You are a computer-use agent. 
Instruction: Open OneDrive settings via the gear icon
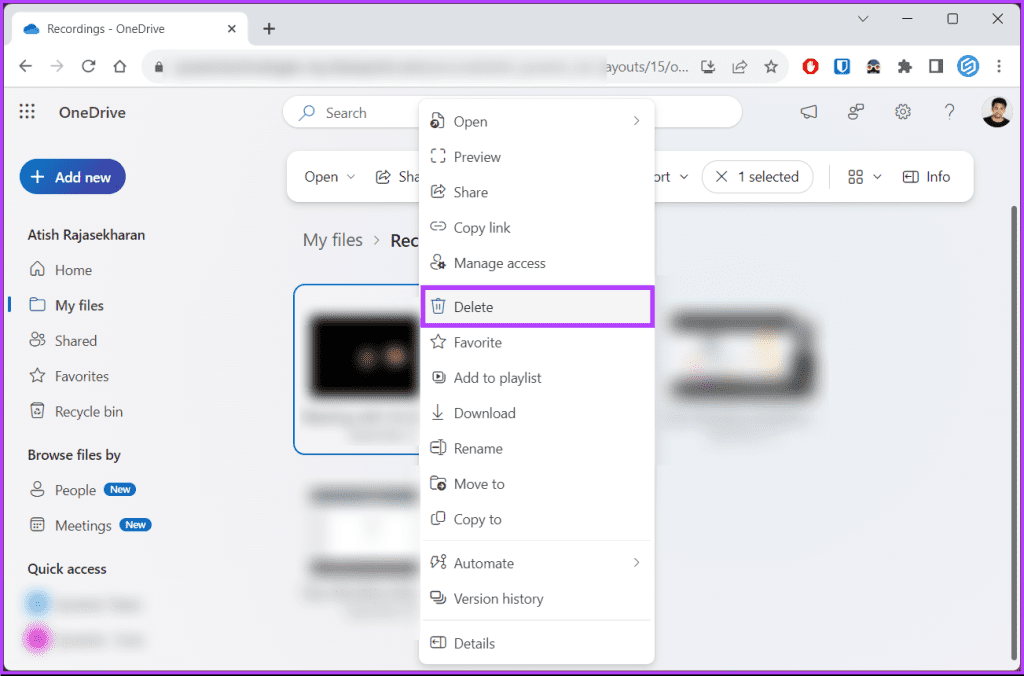click(x=903, y=111)
